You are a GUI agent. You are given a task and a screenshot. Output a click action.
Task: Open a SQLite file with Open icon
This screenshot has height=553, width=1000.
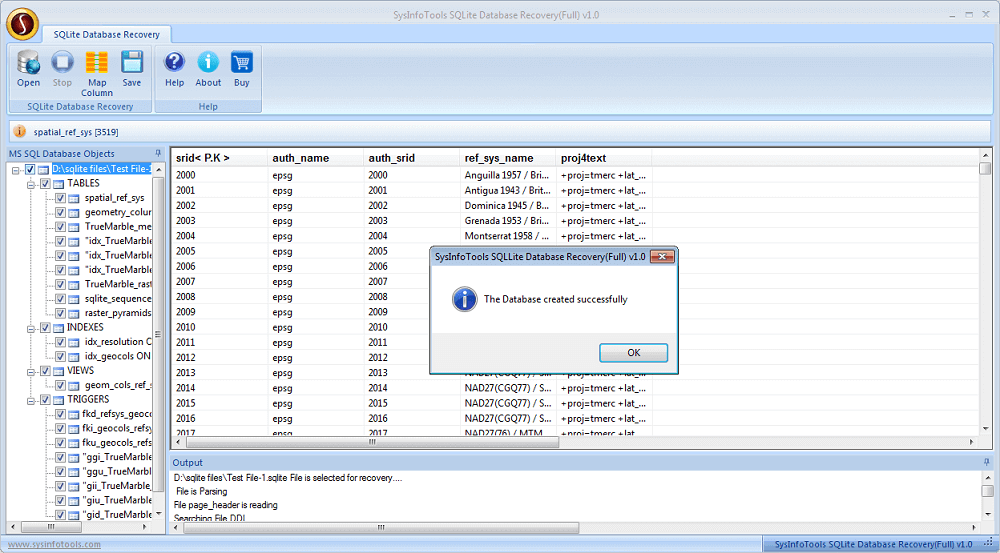28,63
